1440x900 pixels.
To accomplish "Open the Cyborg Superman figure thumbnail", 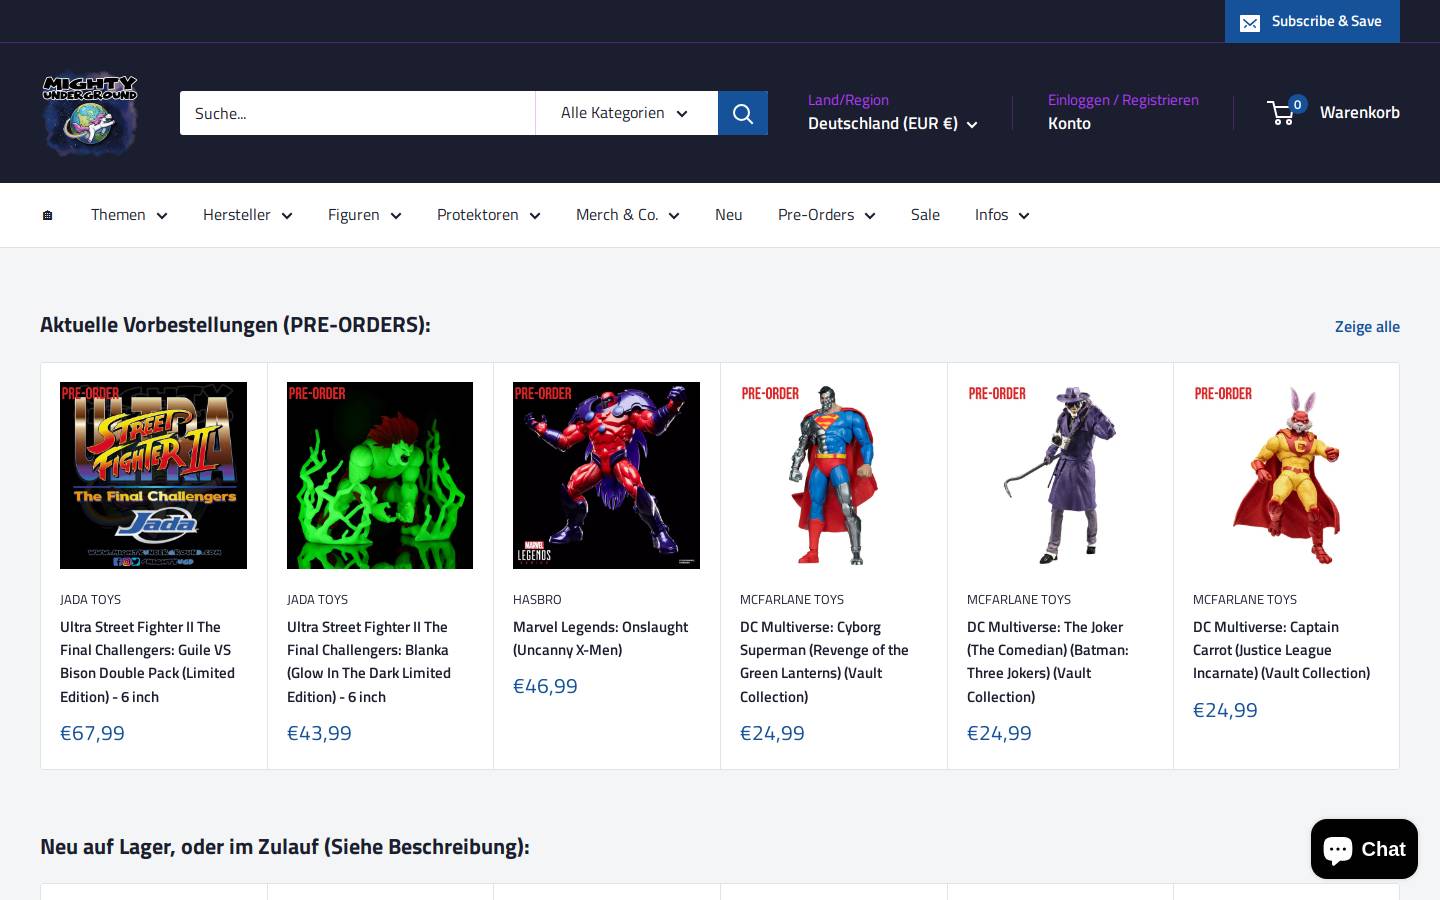I will 833,475.
